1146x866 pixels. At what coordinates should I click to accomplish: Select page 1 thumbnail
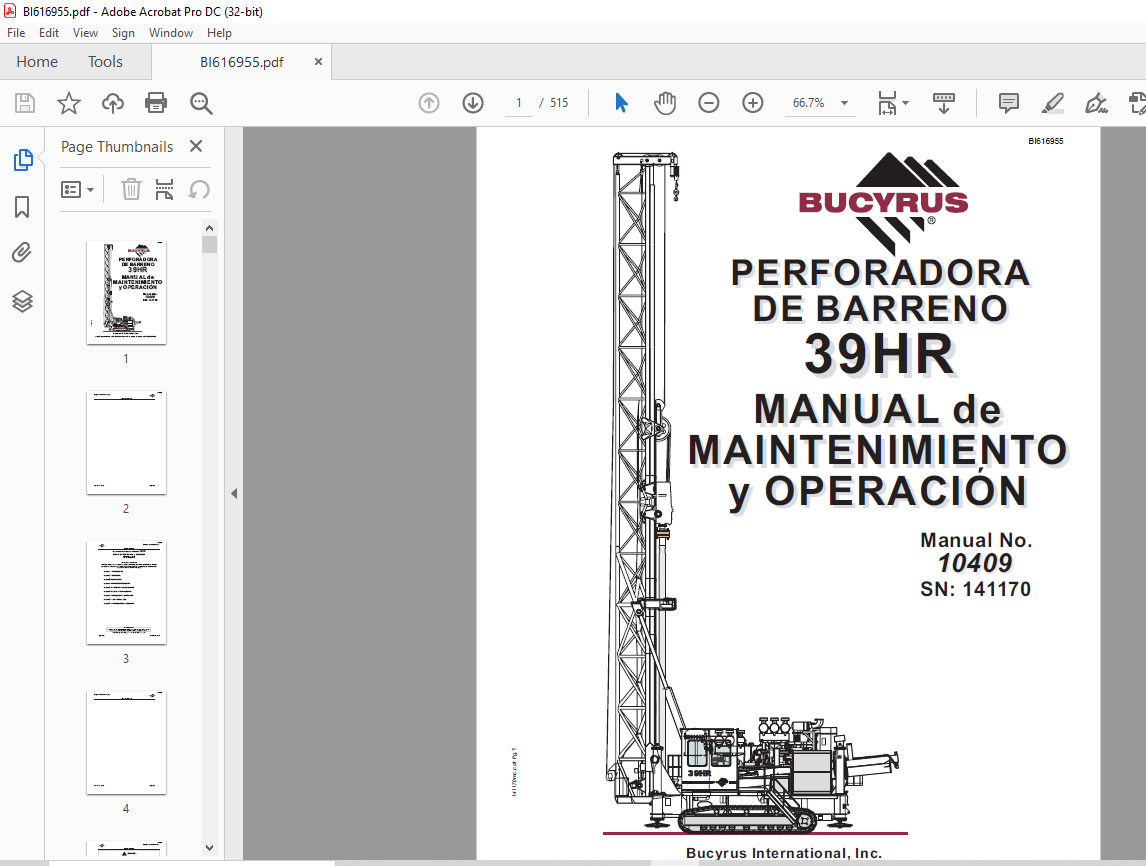coord(126,292)
